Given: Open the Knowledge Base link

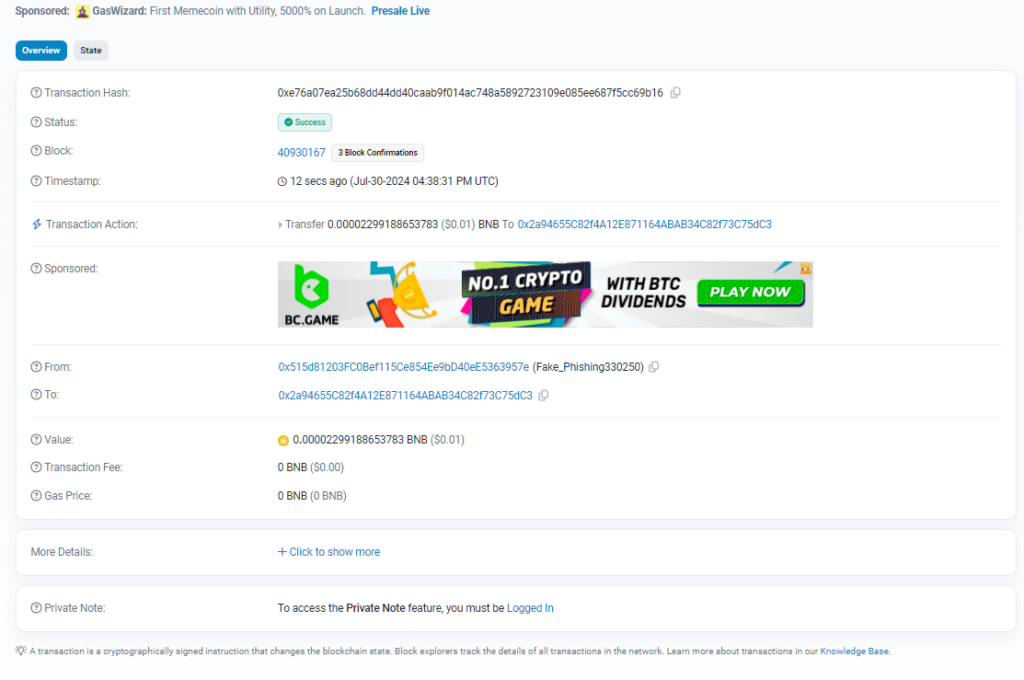Looking at the screenshot, I should click(854, 651).
